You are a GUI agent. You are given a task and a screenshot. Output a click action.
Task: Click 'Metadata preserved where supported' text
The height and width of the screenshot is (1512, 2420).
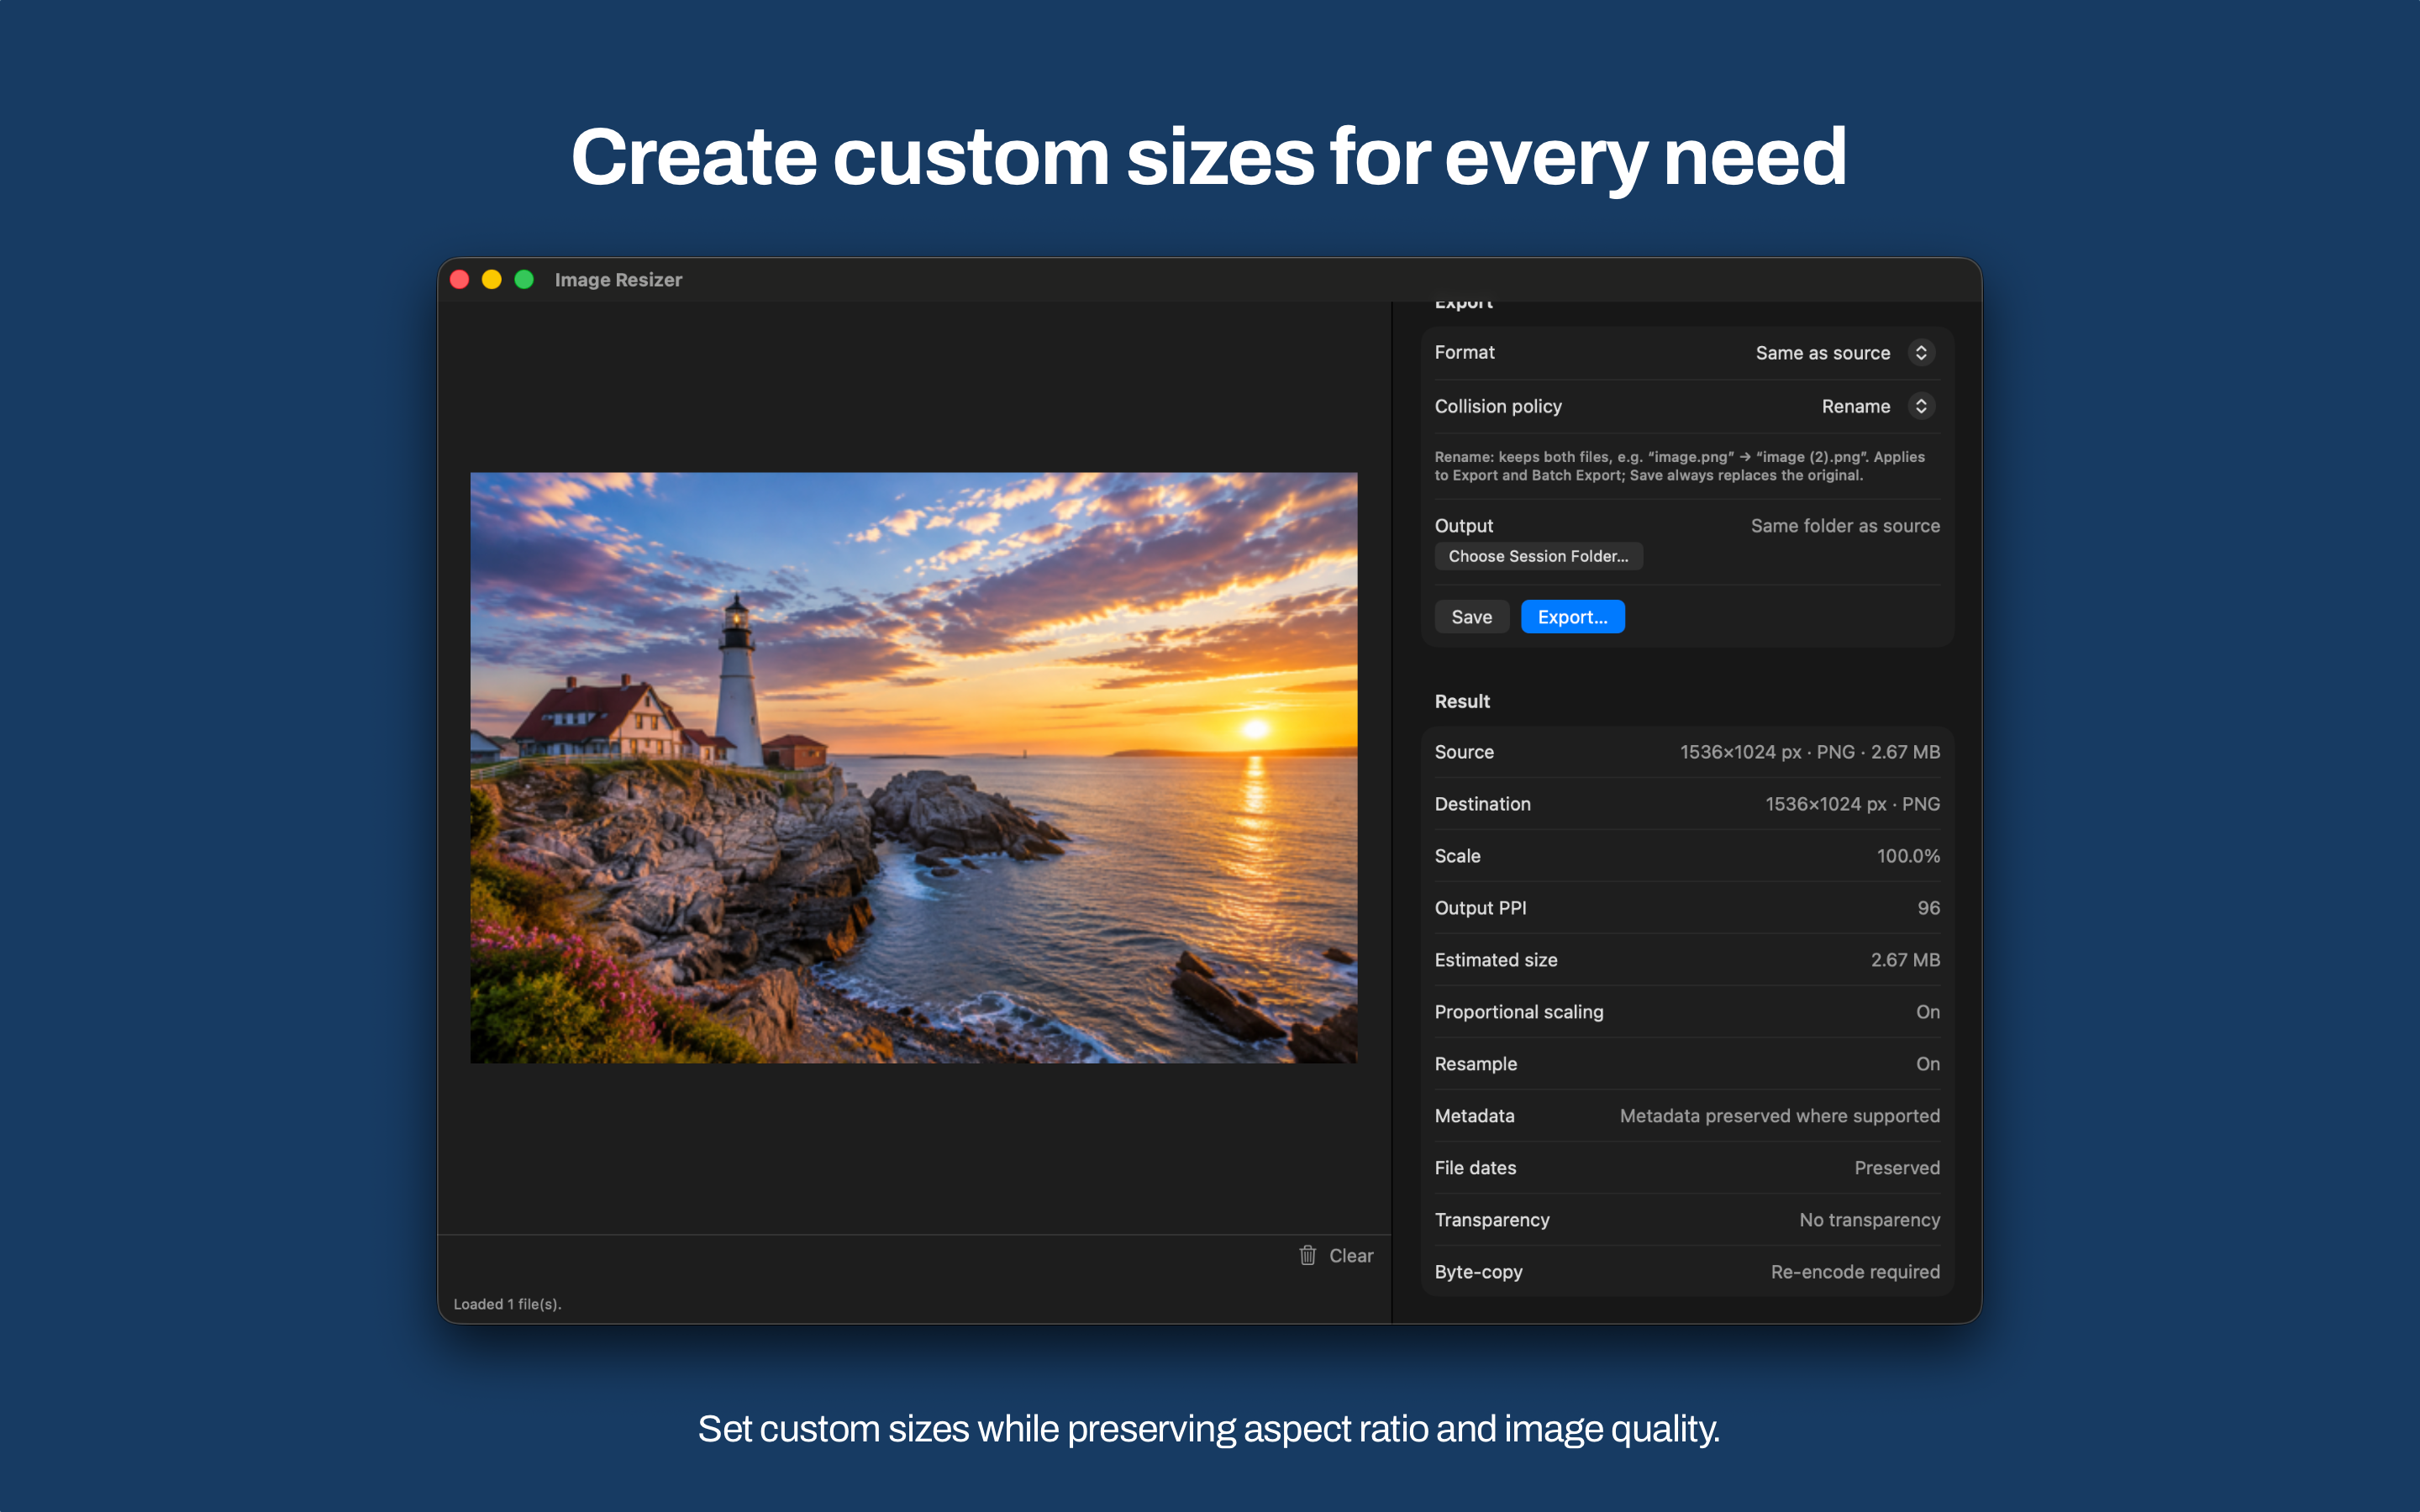pos(1779,1116)
